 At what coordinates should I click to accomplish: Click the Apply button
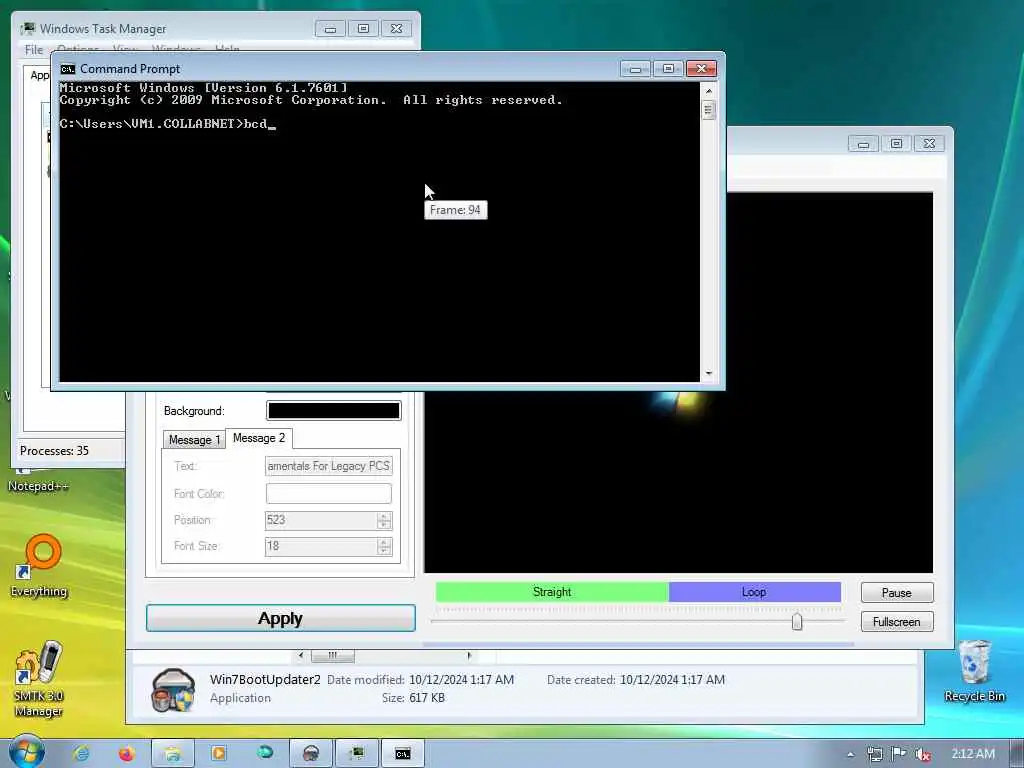coord(281,618)
